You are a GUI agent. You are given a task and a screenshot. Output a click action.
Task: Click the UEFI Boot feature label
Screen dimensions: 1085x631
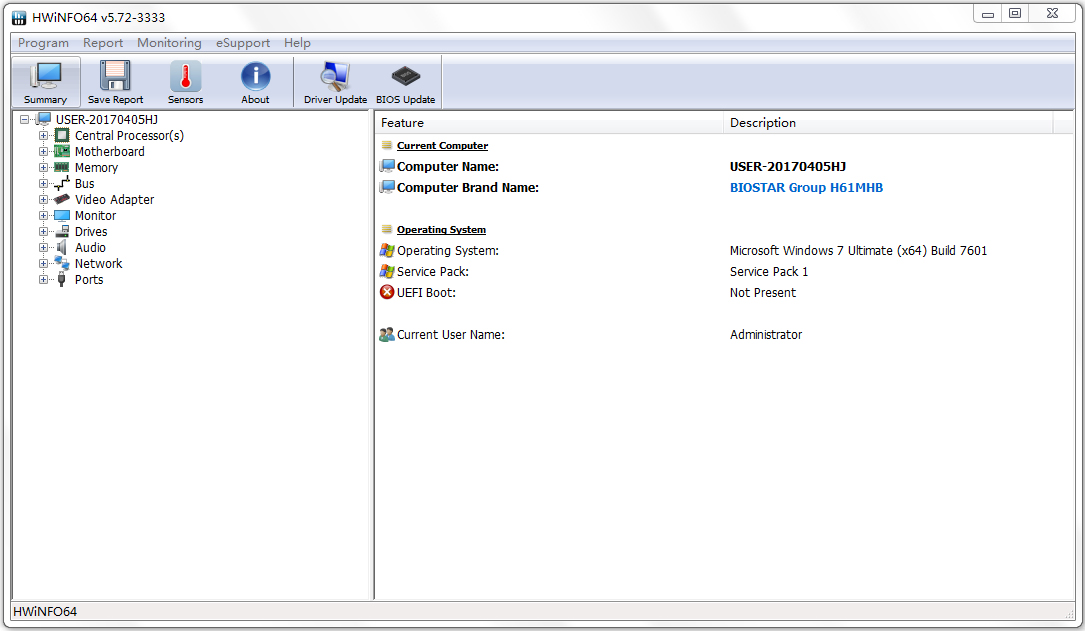pyautogui.click(x=426, y=293)
